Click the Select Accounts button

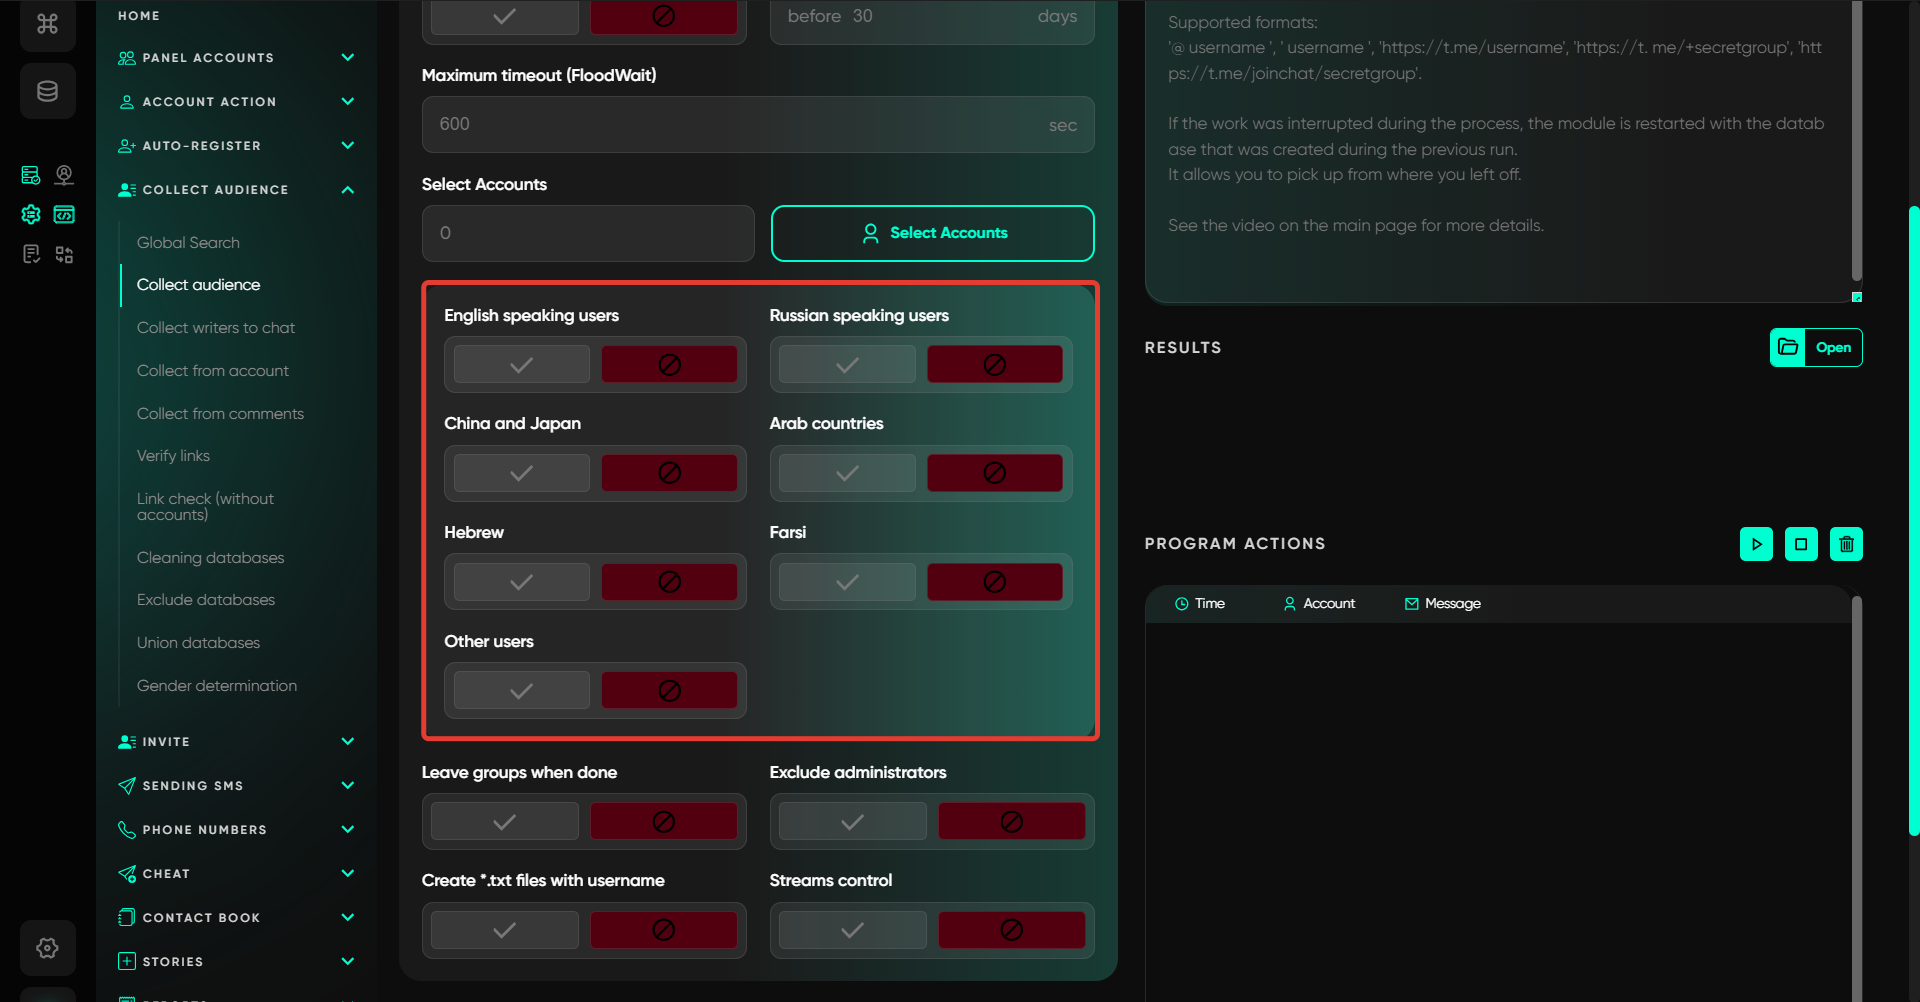(x=932, y=233)
